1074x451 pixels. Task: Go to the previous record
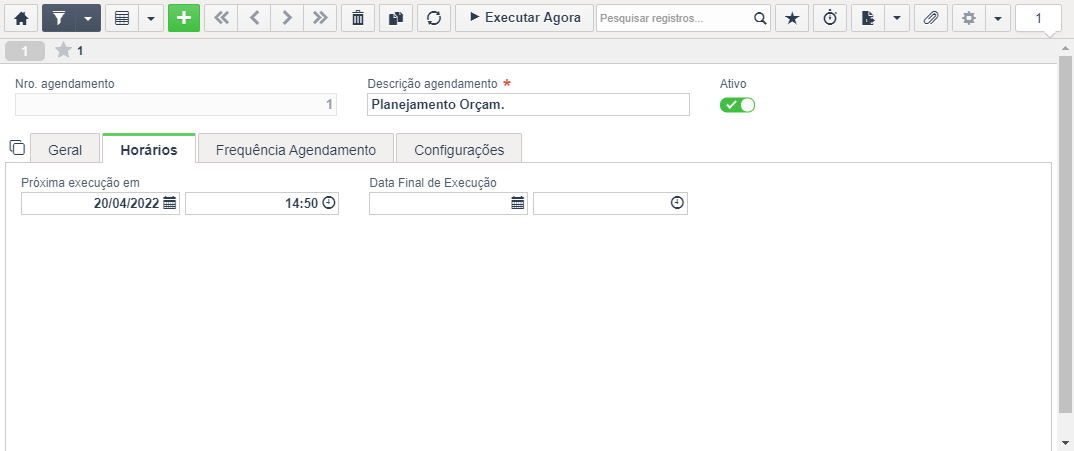pos(254,19)
